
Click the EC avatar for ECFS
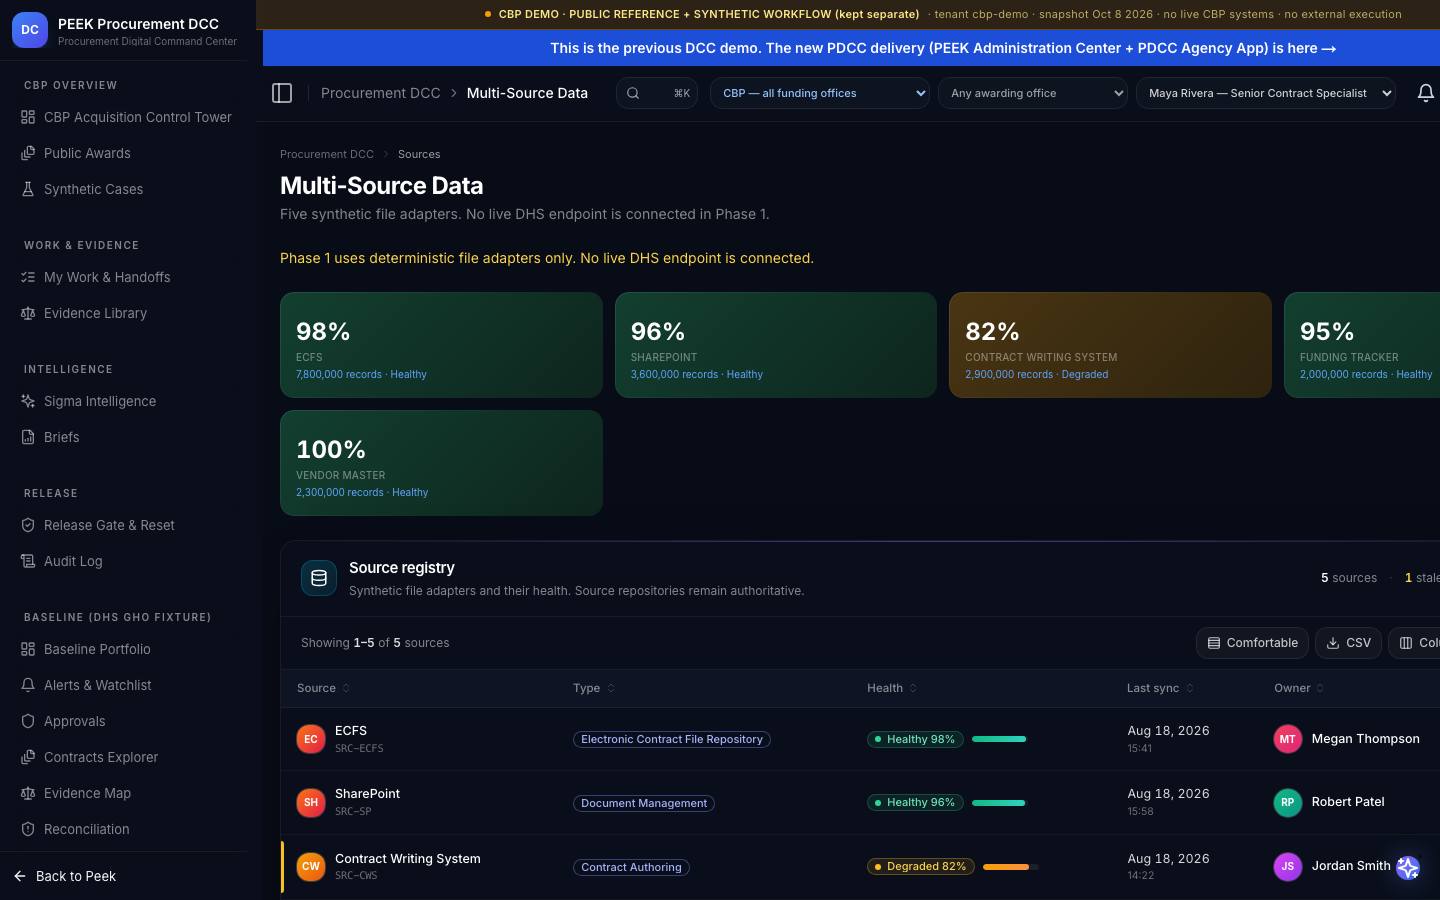(x=311, y=739)
